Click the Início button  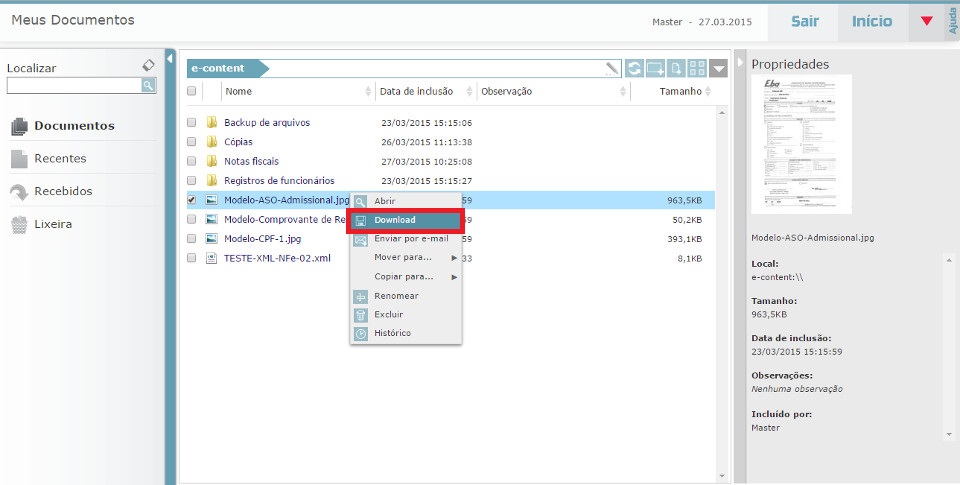(872, 21)
